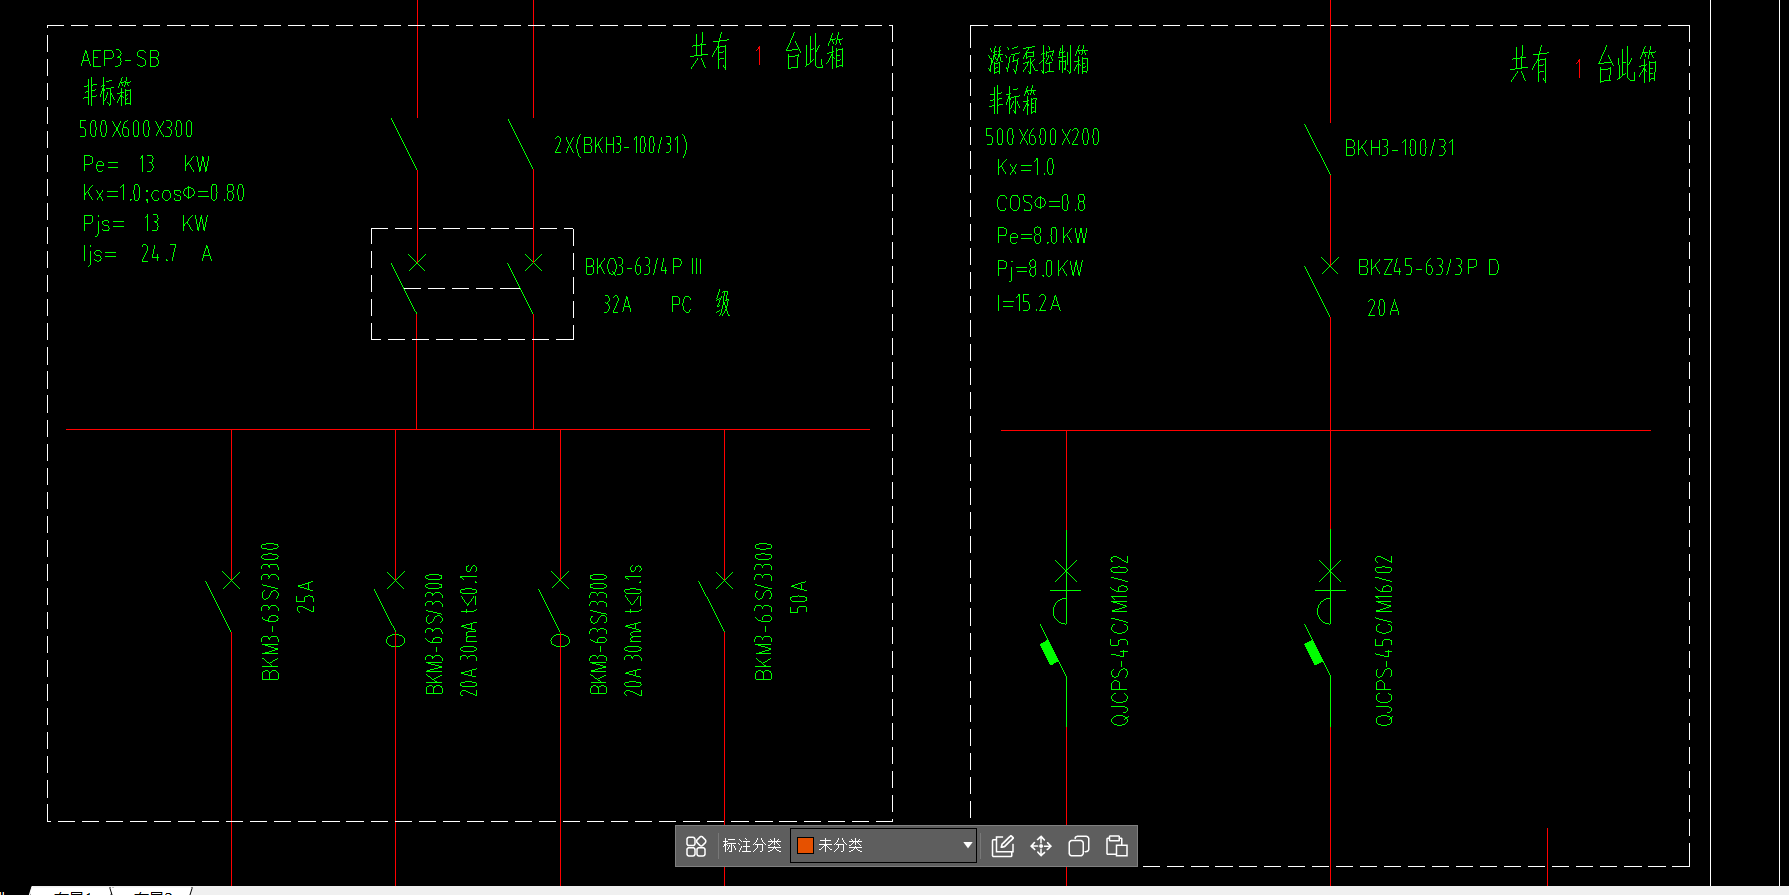The width and height of the screenshot is (1789, 895).
Task: Select the AEP3-SB panel title text
Action: coord(120,59)
